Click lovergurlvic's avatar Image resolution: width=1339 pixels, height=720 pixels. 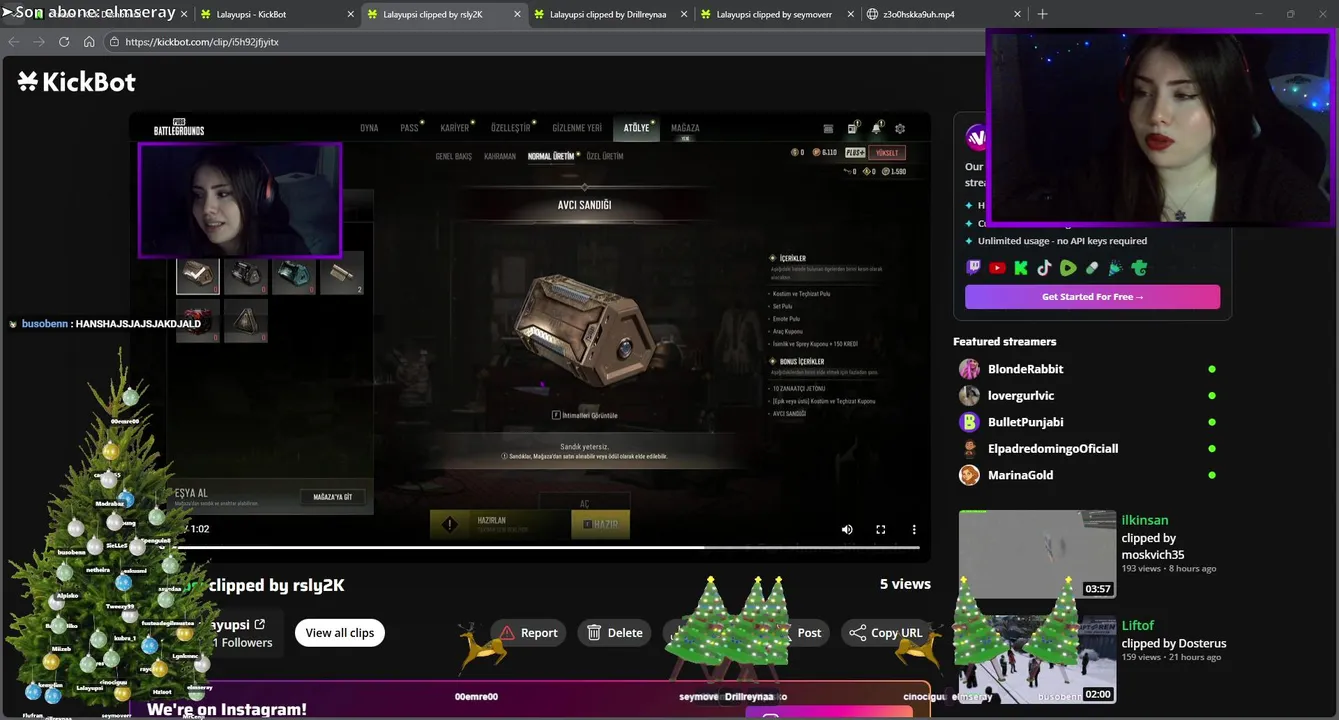pos(969,396)
